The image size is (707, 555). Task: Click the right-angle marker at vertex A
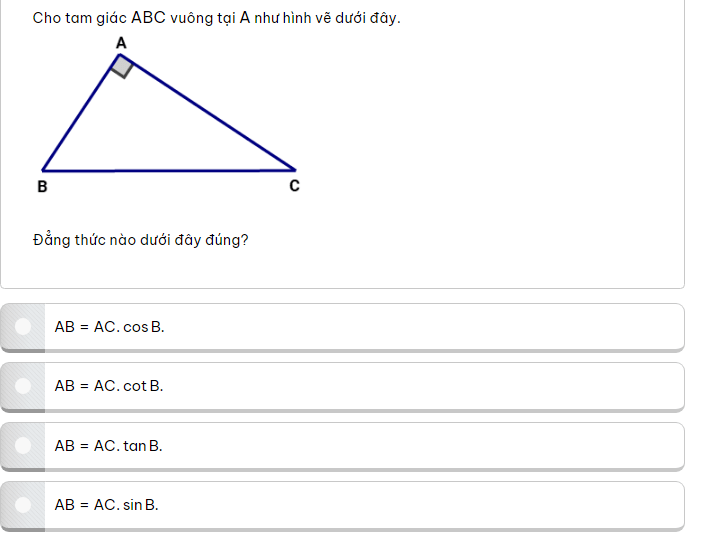tap(122, 67)
